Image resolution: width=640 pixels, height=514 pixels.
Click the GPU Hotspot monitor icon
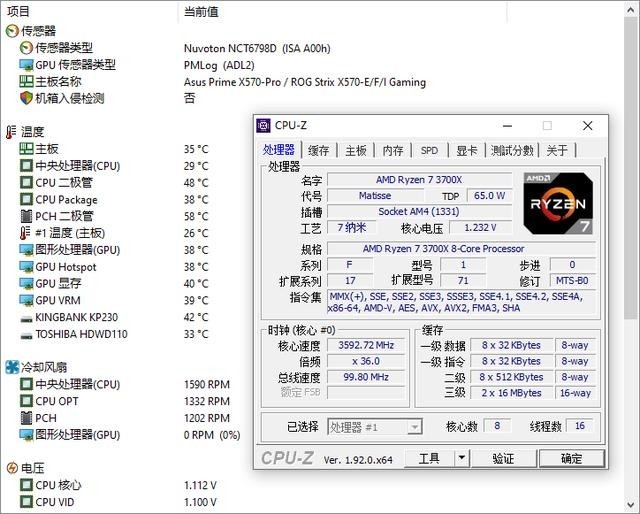coord(26,267)
